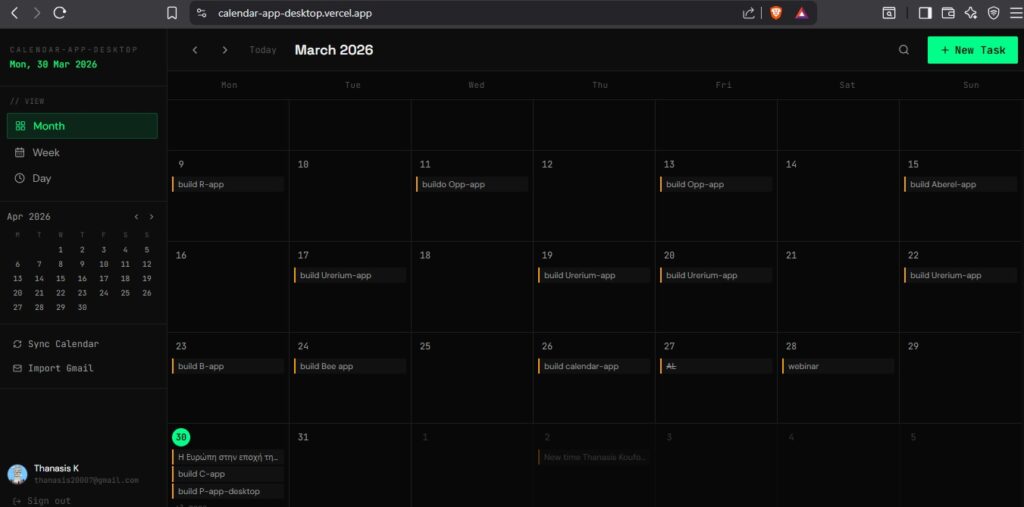This screenshot has height=507, width=1024.
Task: Click the share page icon in address bar
Action: click(x=748, y=13)
